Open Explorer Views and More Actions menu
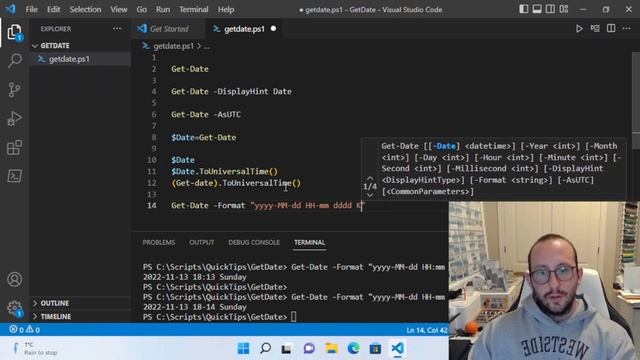 (x=117, y=29)
